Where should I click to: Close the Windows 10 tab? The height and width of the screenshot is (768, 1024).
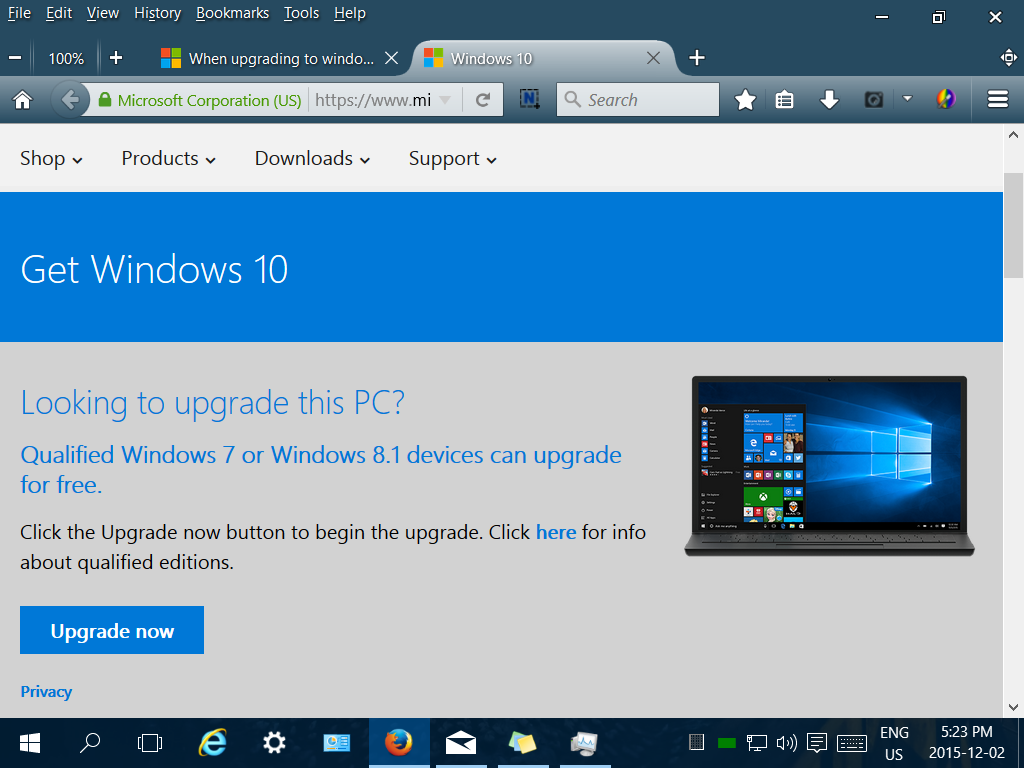[x=653, y=58]
